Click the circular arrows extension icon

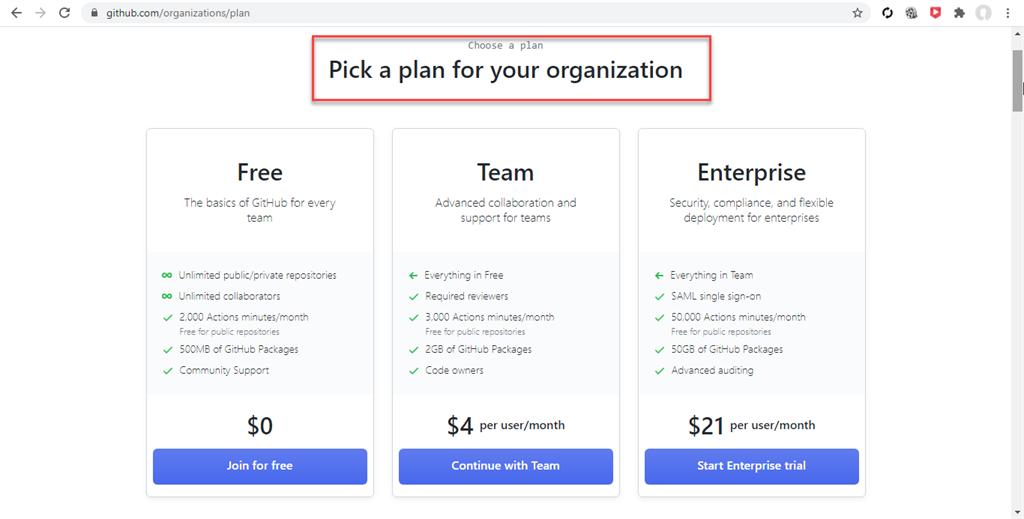pyautogui.click(x=887, y=13)
